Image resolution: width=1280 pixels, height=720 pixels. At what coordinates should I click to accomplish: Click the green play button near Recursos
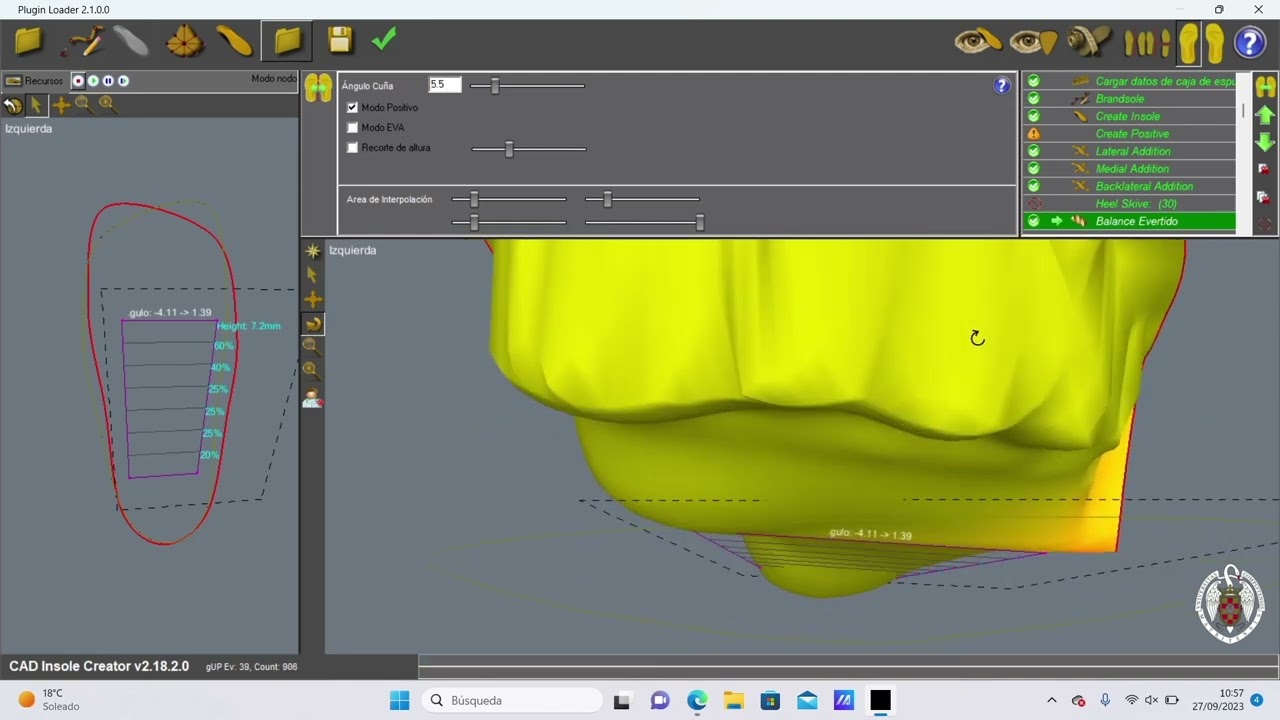point(93,81)
